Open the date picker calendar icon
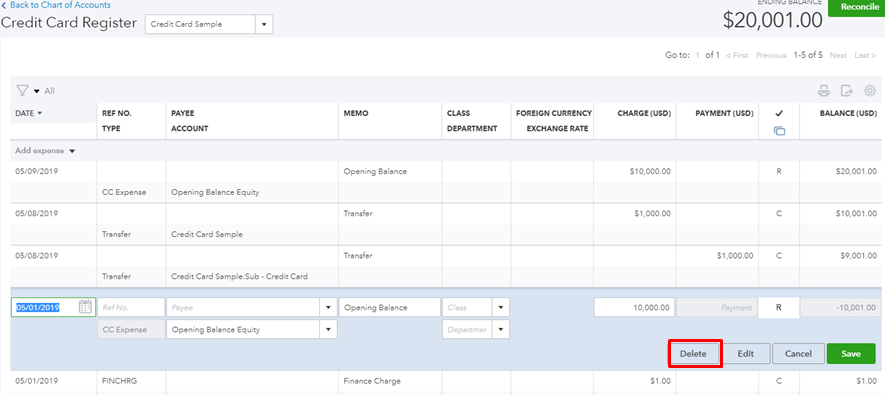Viewport: 885px width, 395px height. (85, 307)
